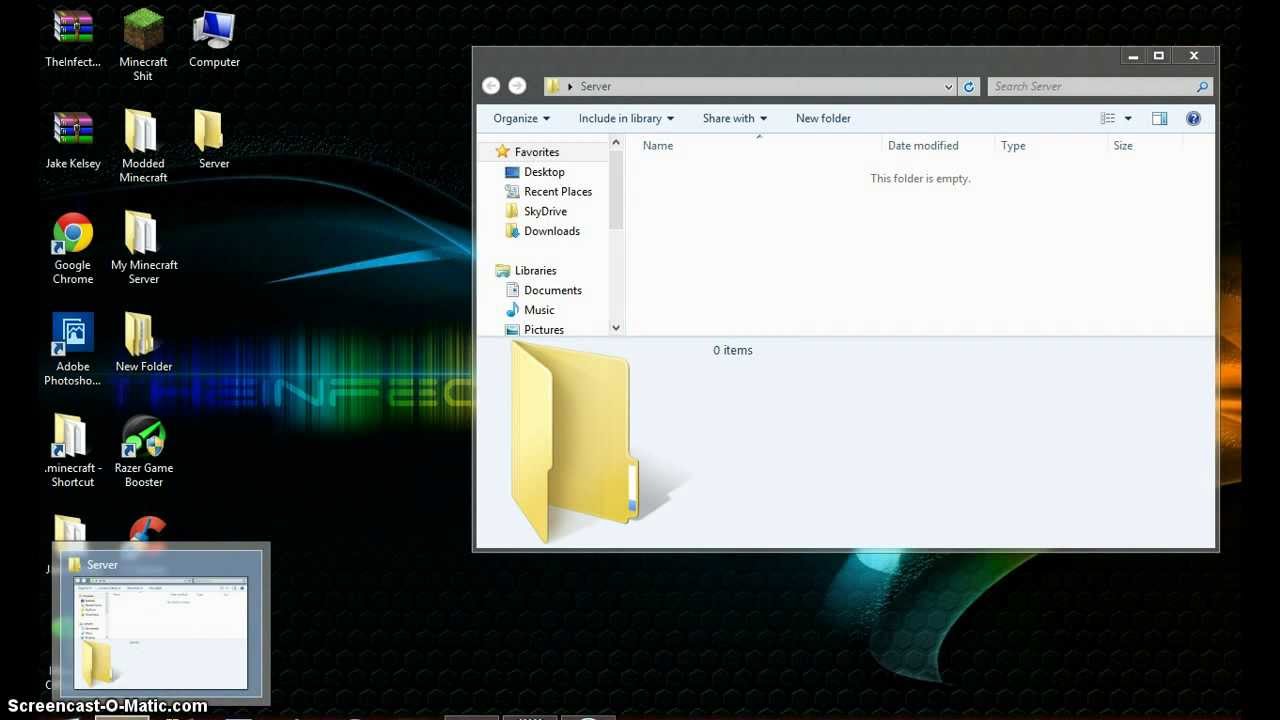The width and height of the screenshot is (1280, 720).
Task: Select Server taskbar preview thumbnail
Action: (x=161, y=624)
